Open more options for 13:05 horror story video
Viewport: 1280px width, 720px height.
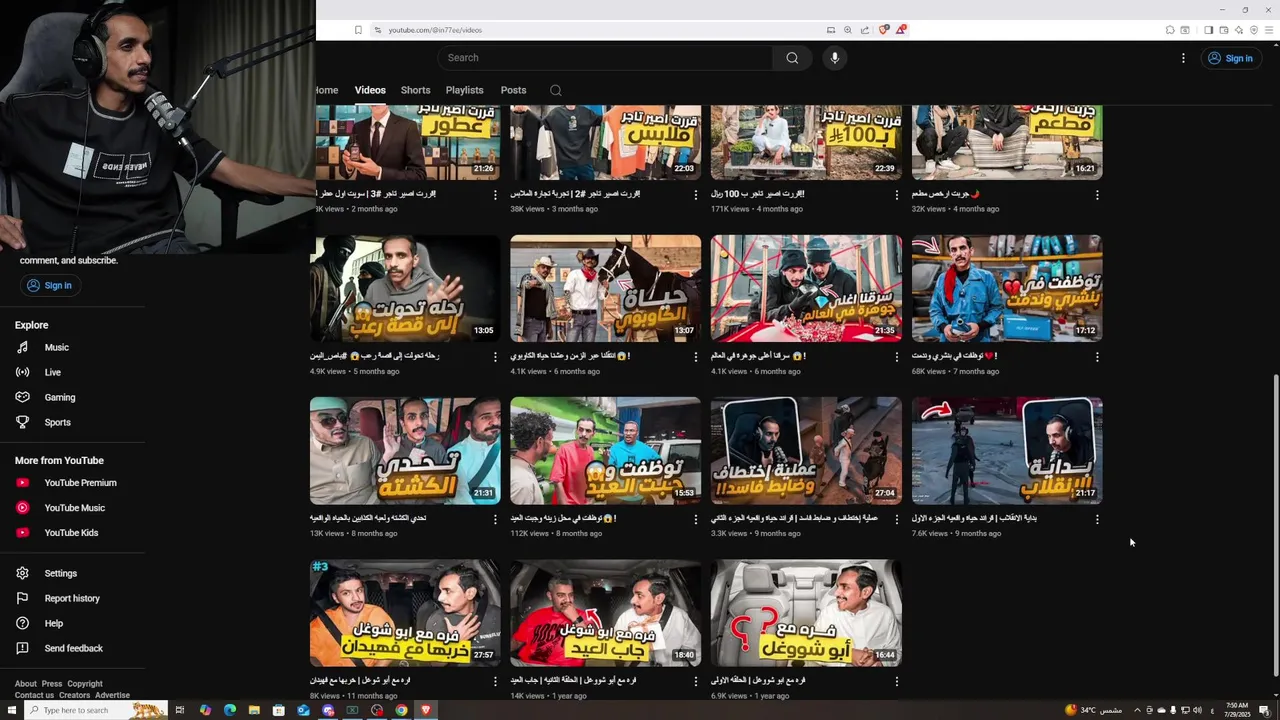(495, 357)
